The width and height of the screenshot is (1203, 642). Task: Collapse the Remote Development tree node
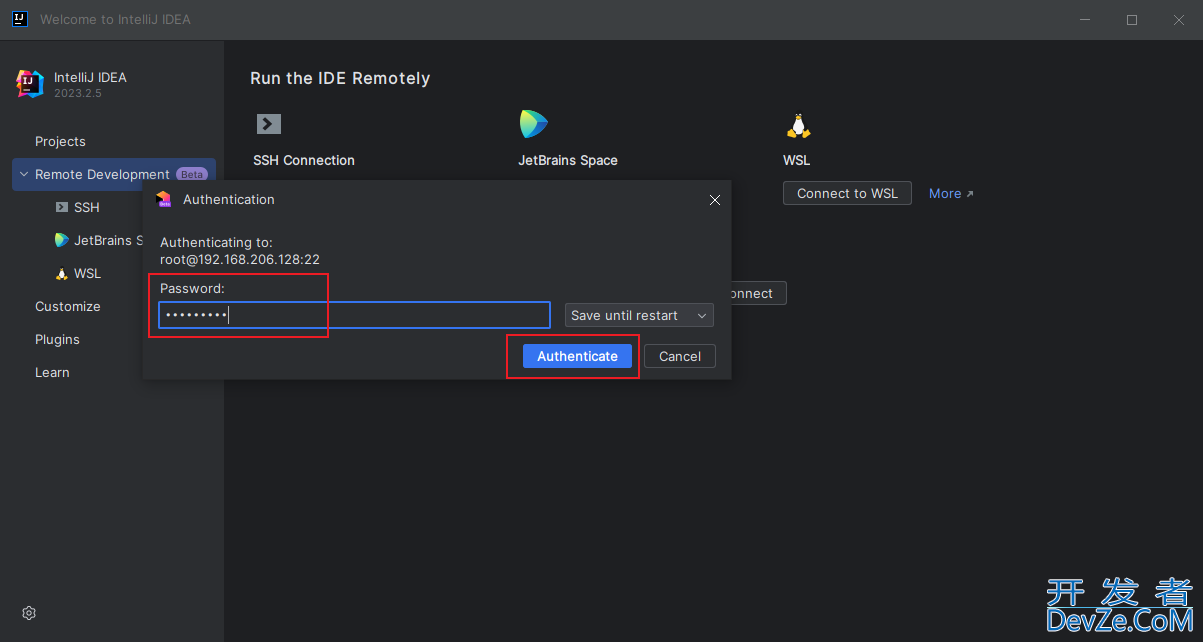pyautogui.click(x=24, y=174)
